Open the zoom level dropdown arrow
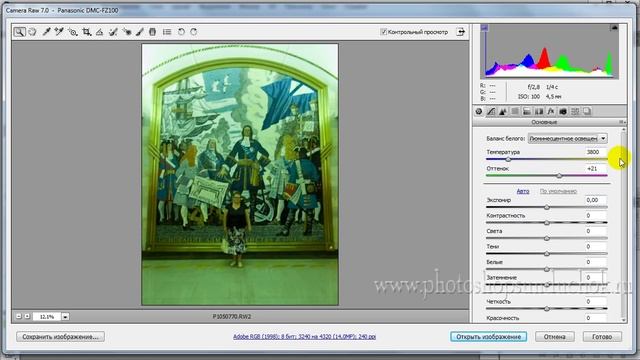The height and width of the screenshot is (360, 640). point(65,316)
